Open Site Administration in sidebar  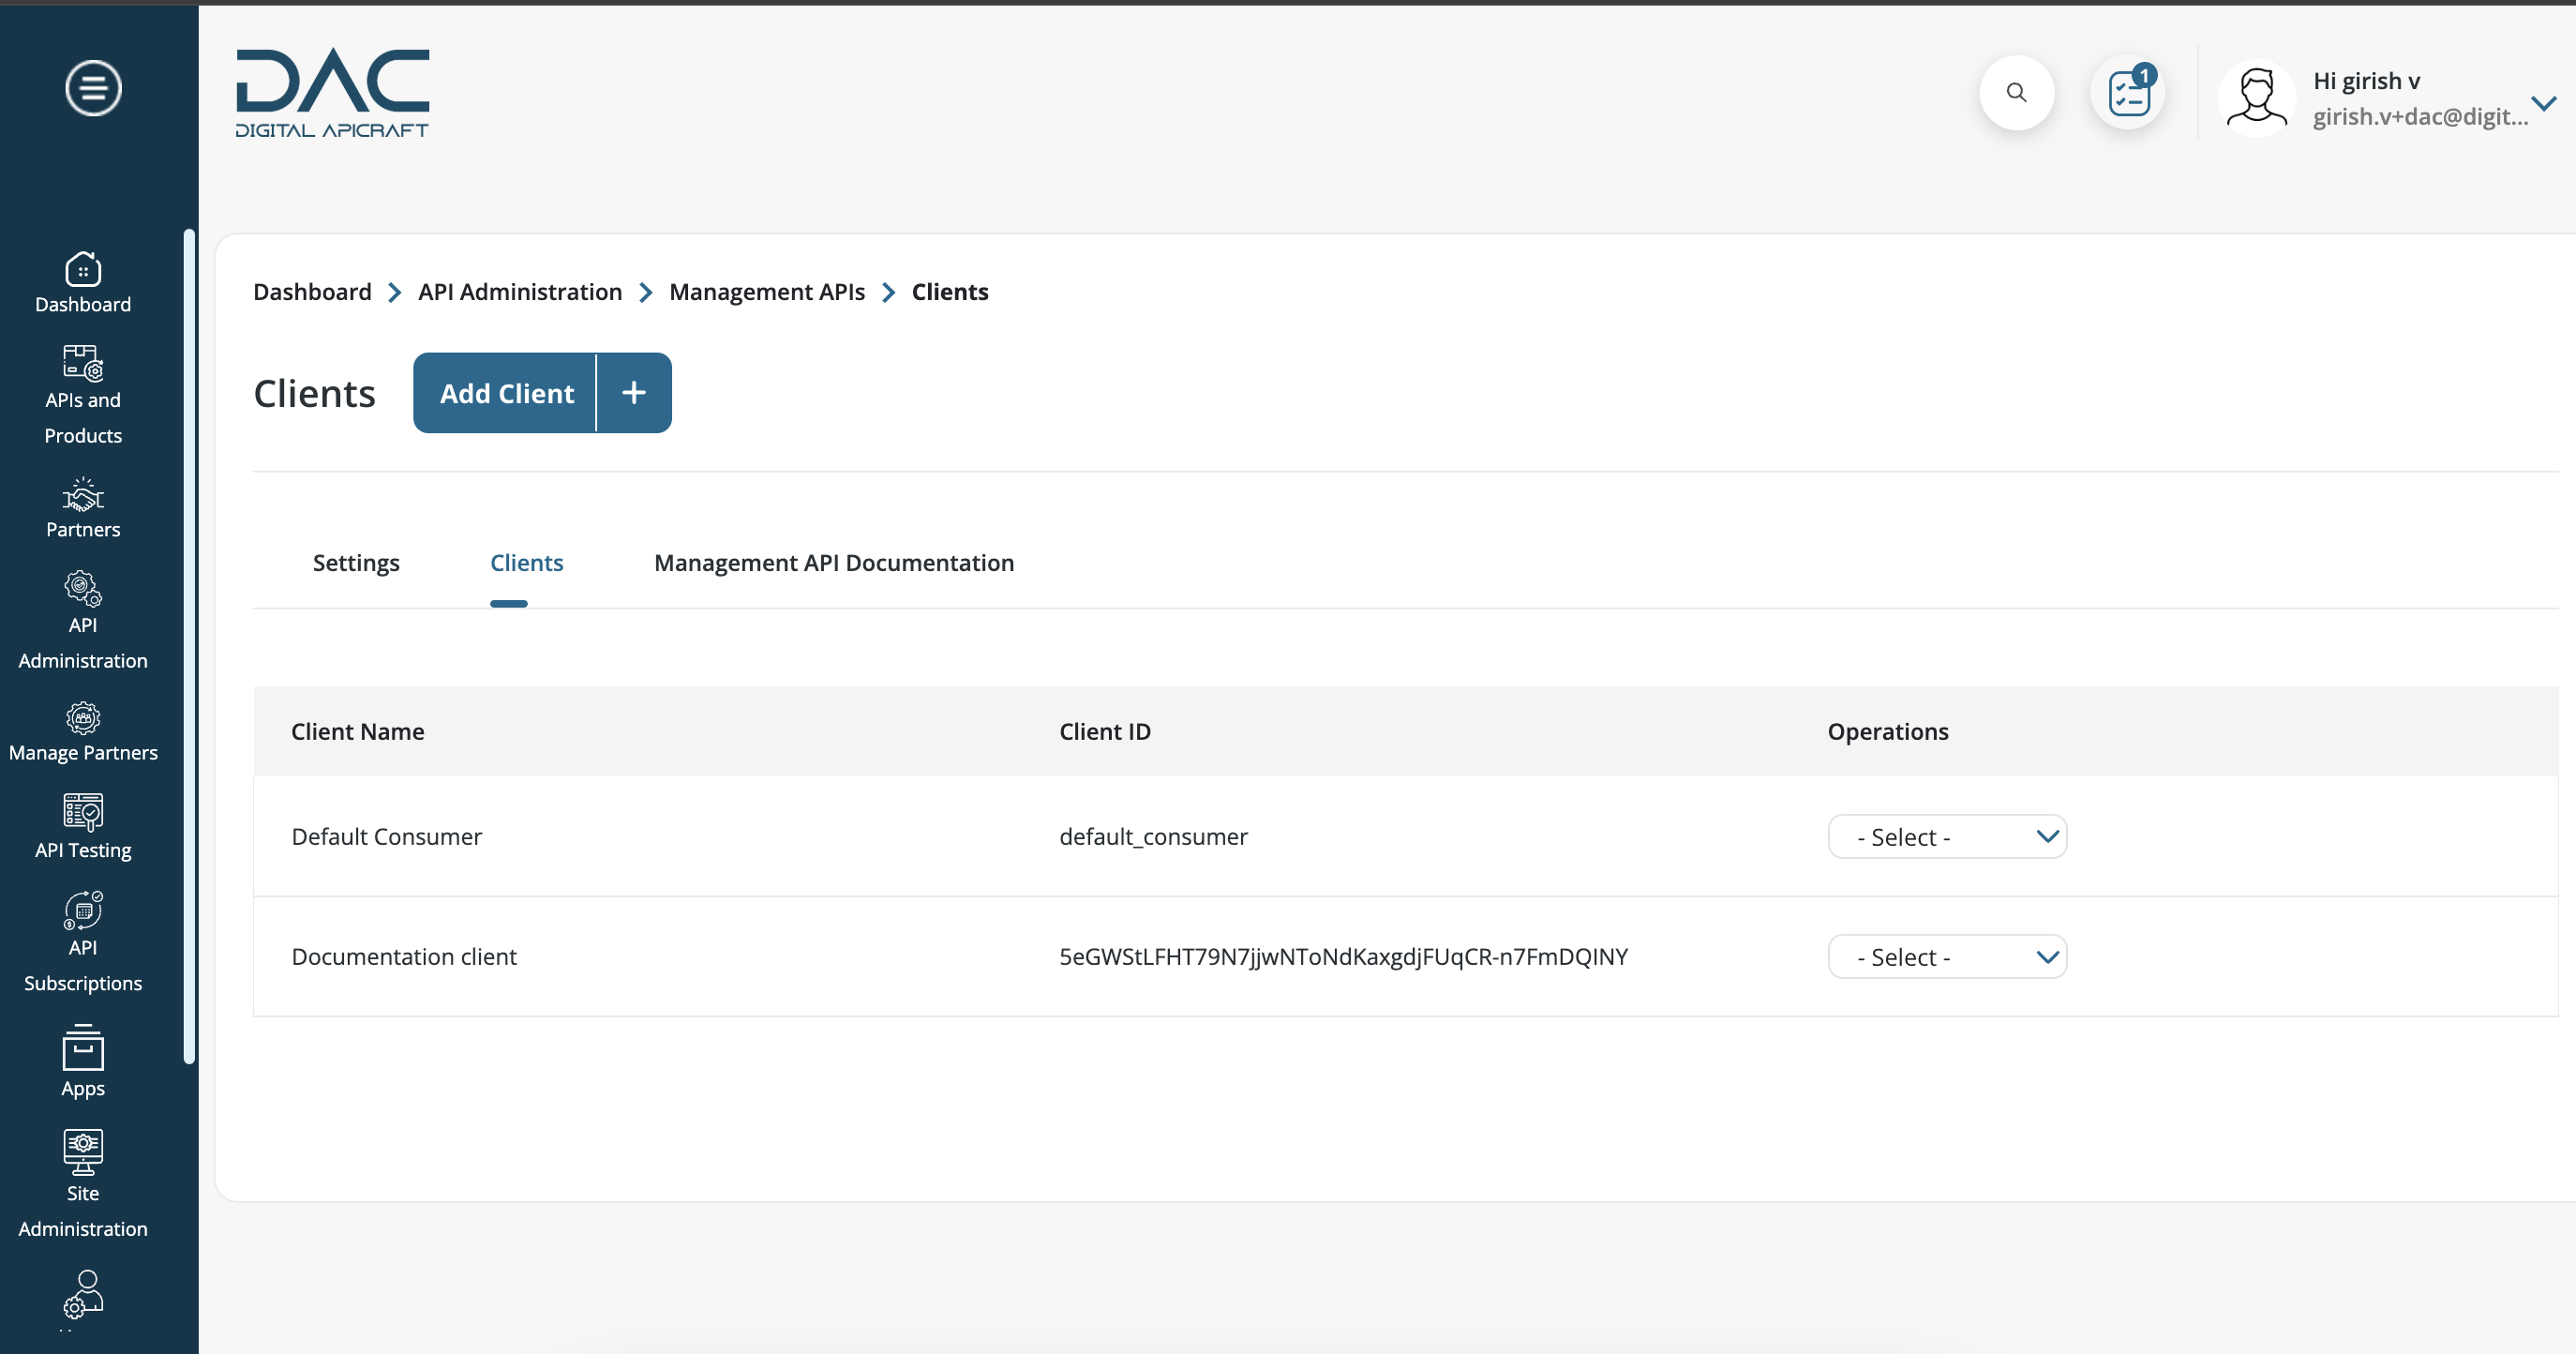pos(83,1185)
